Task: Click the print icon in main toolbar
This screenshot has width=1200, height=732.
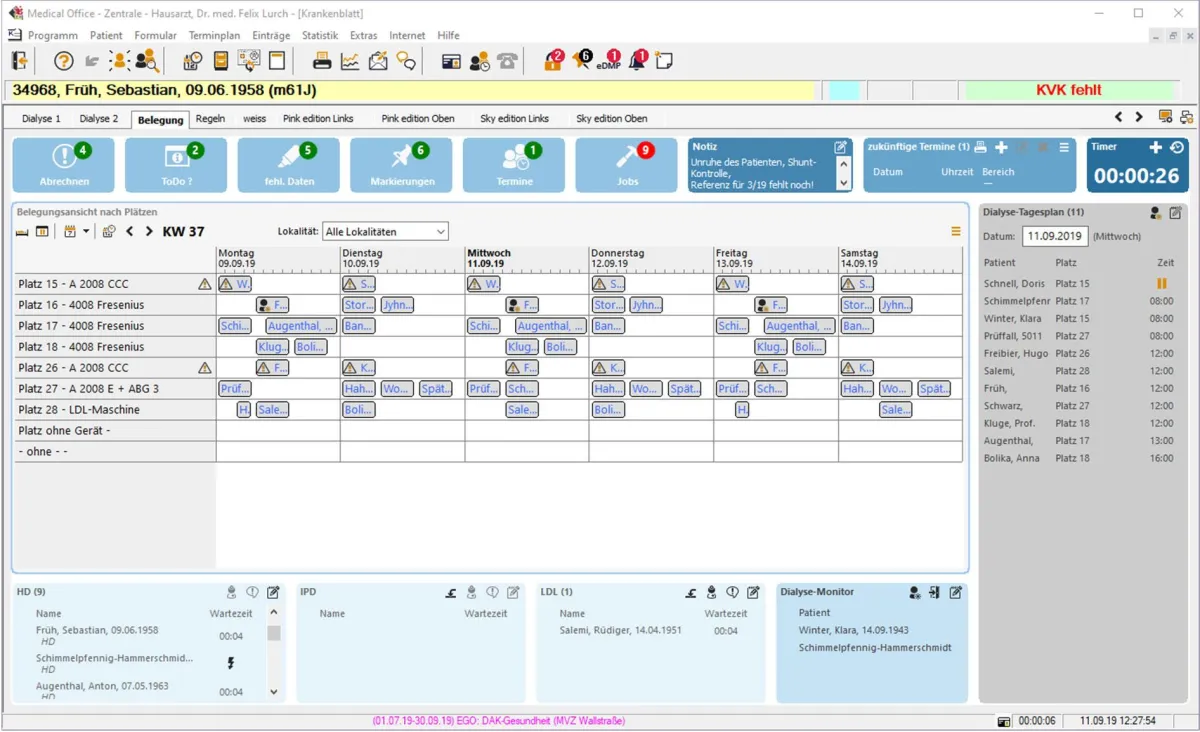Action: [322, 61]
